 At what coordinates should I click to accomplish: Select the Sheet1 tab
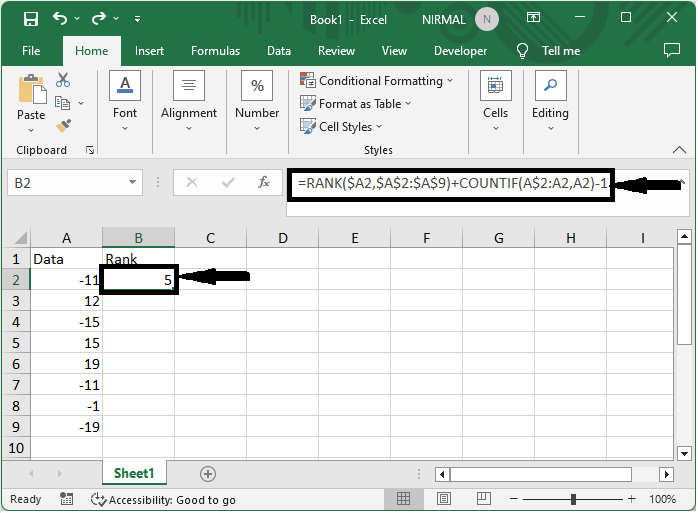134,473
